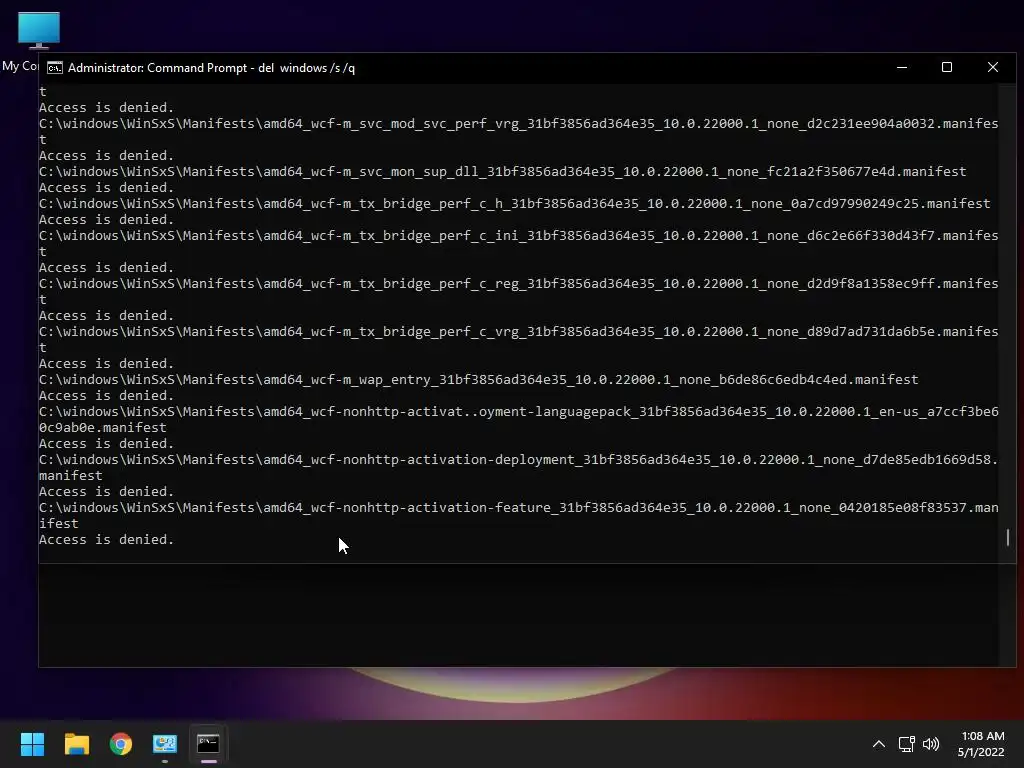Open the network status tray icon

906,744
